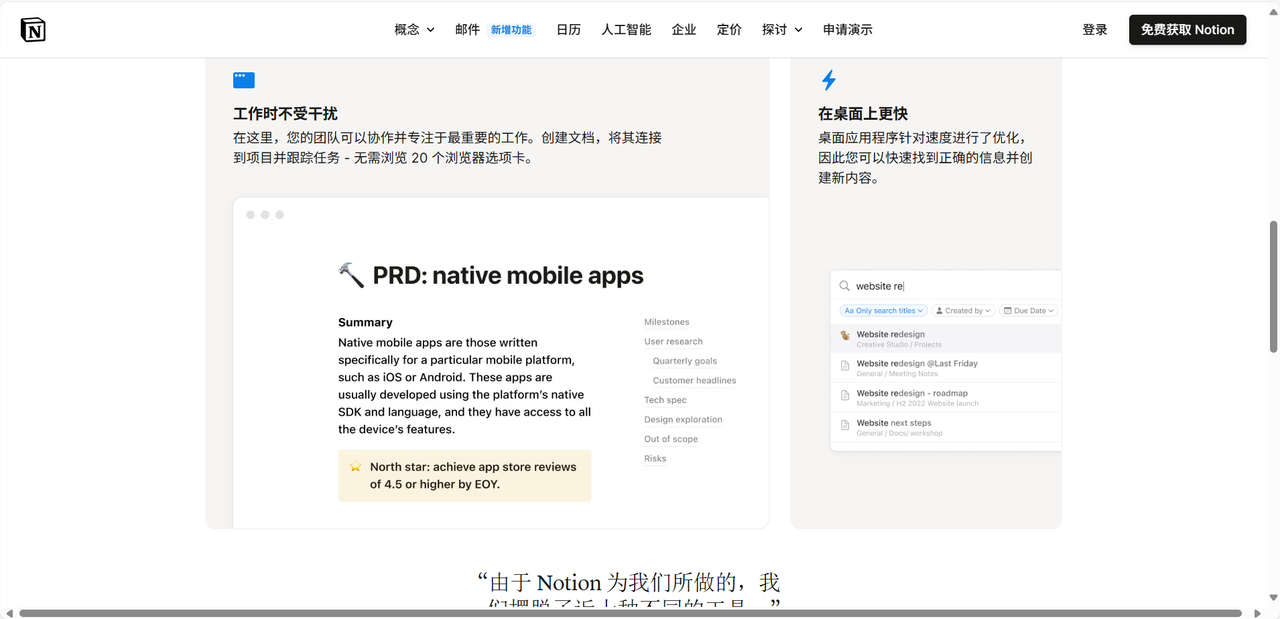Viewport: 1280px width, 619px height.
Task: Click the 免费获取 Notion button
Action: (x=1188, y=30)
